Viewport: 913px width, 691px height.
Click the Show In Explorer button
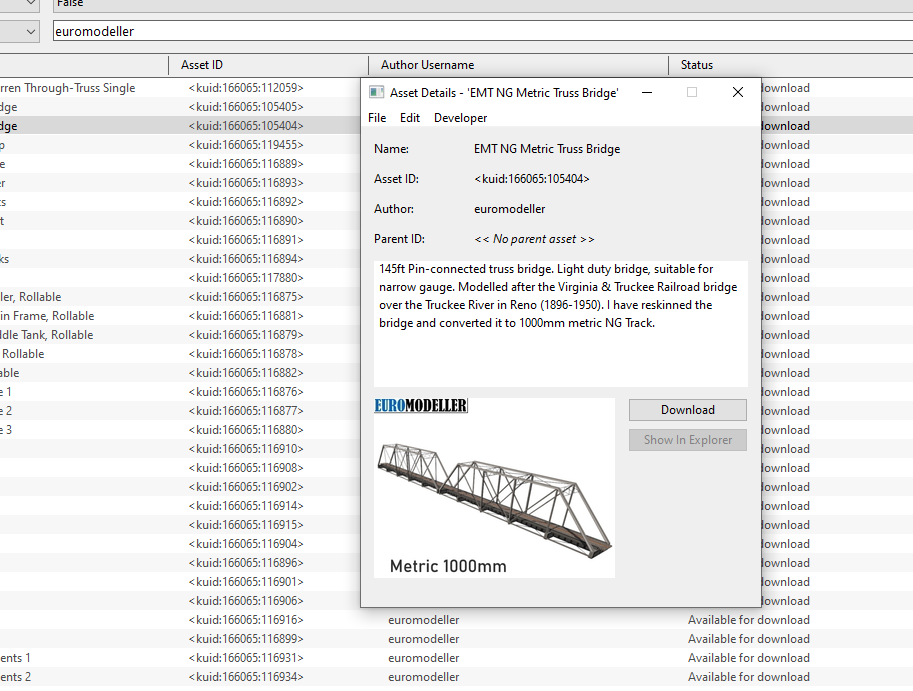688,440
